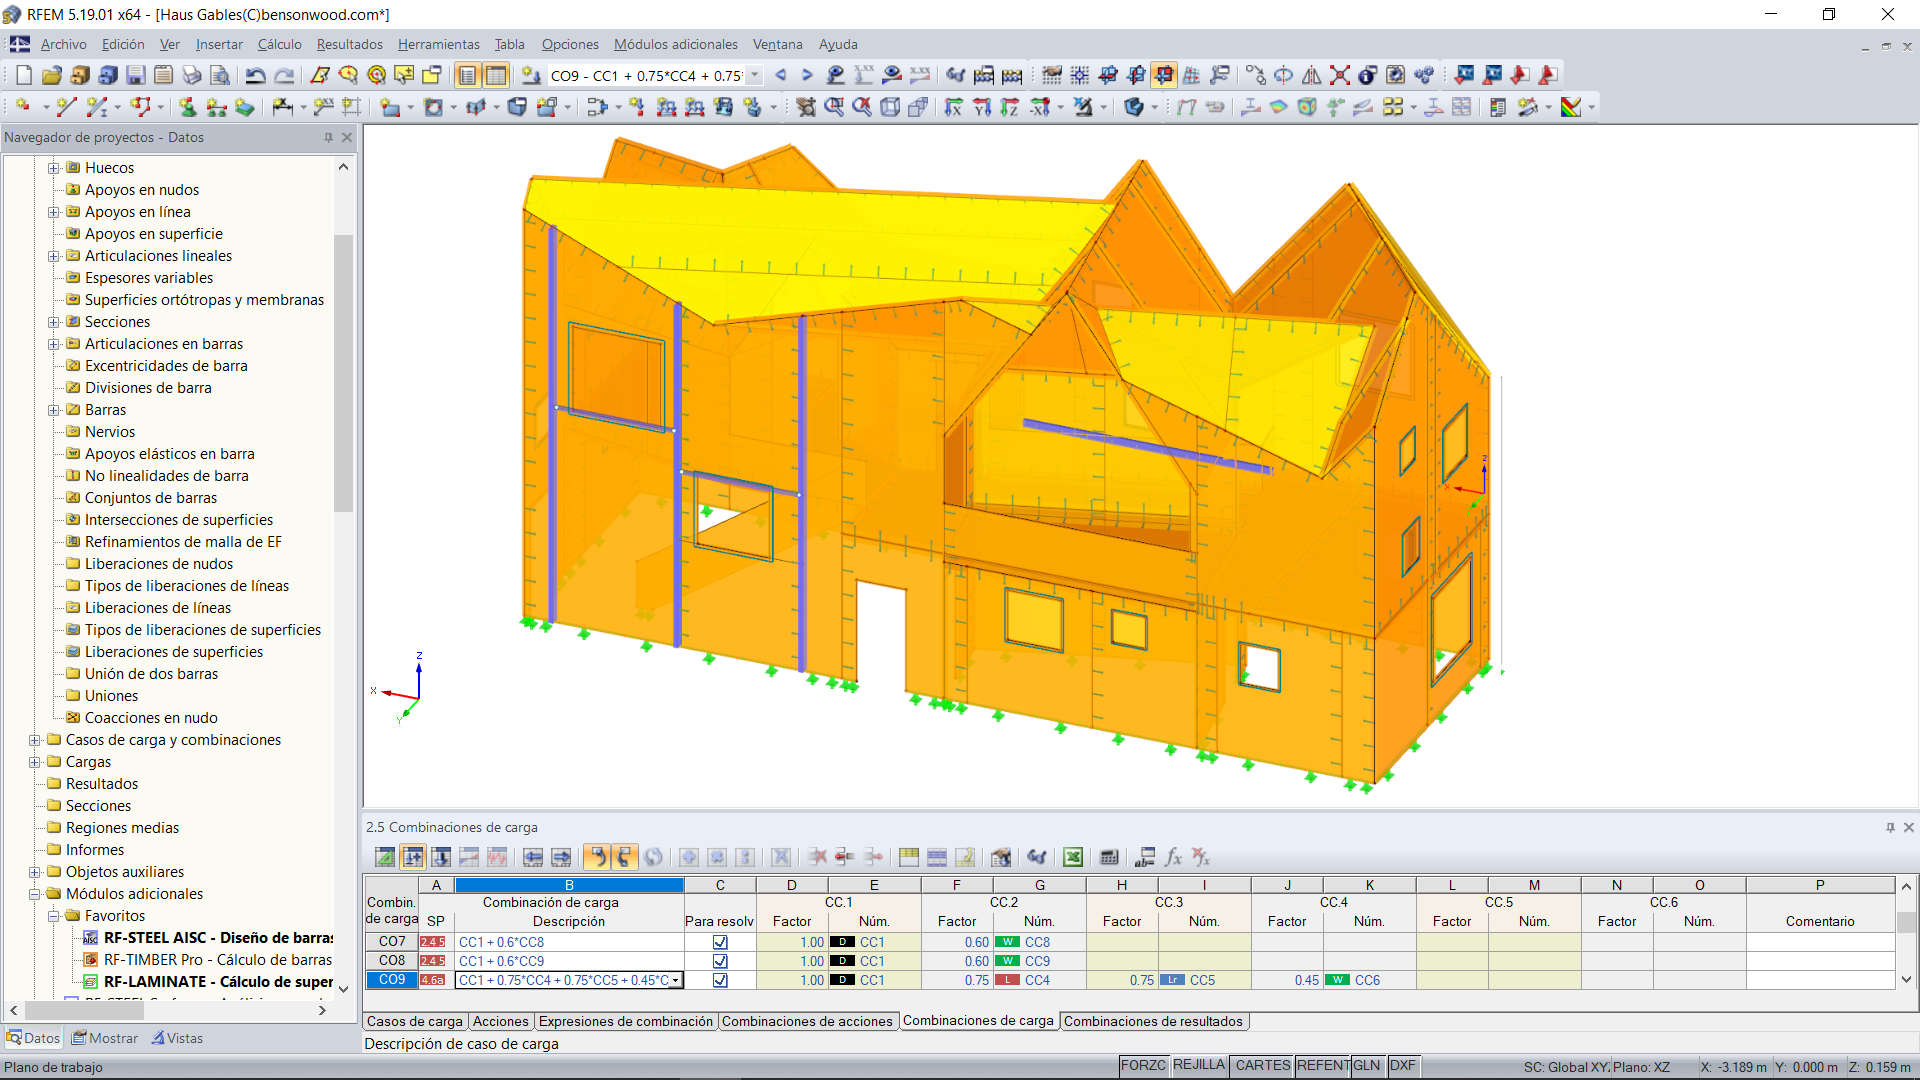The image size is (1920, 1080).
Task: Click the Mostrar button at bottom
Action: [x=104, y=1038]
